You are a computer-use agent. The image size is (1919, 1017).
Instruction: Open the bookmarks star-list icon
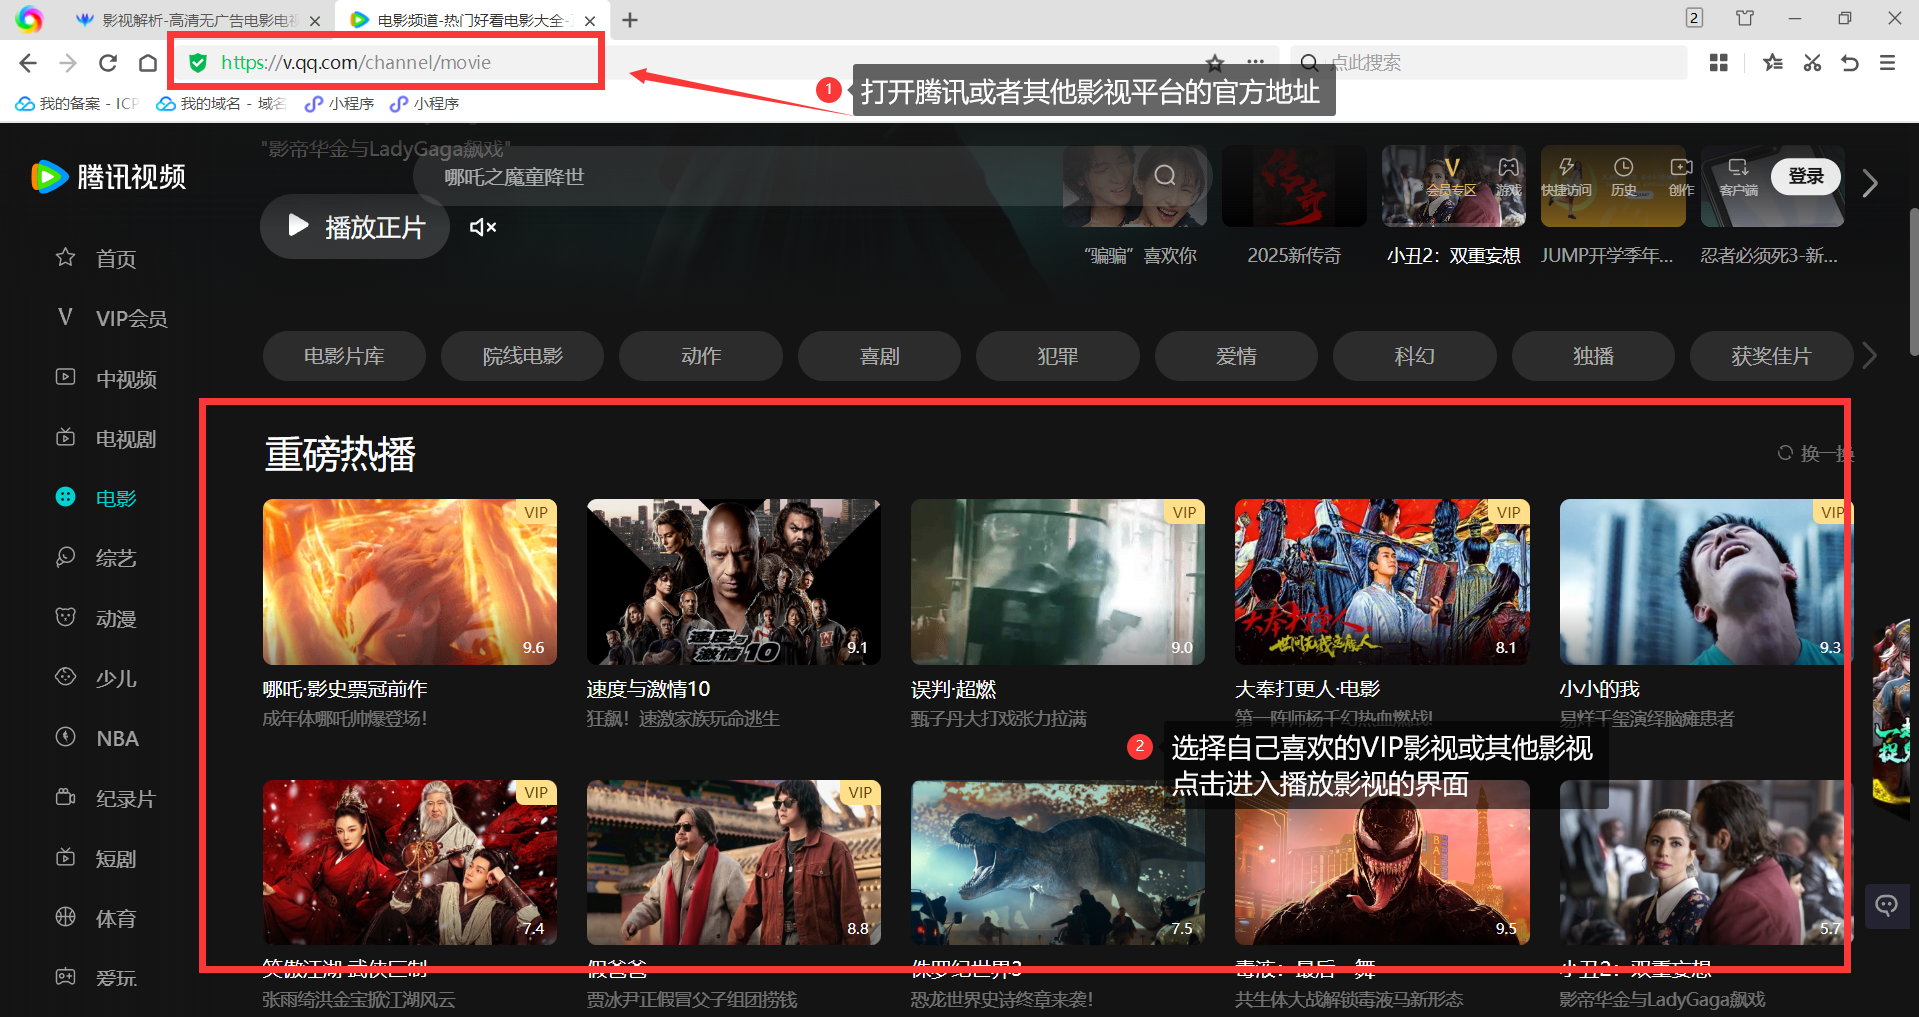[x=1772, y=62]
